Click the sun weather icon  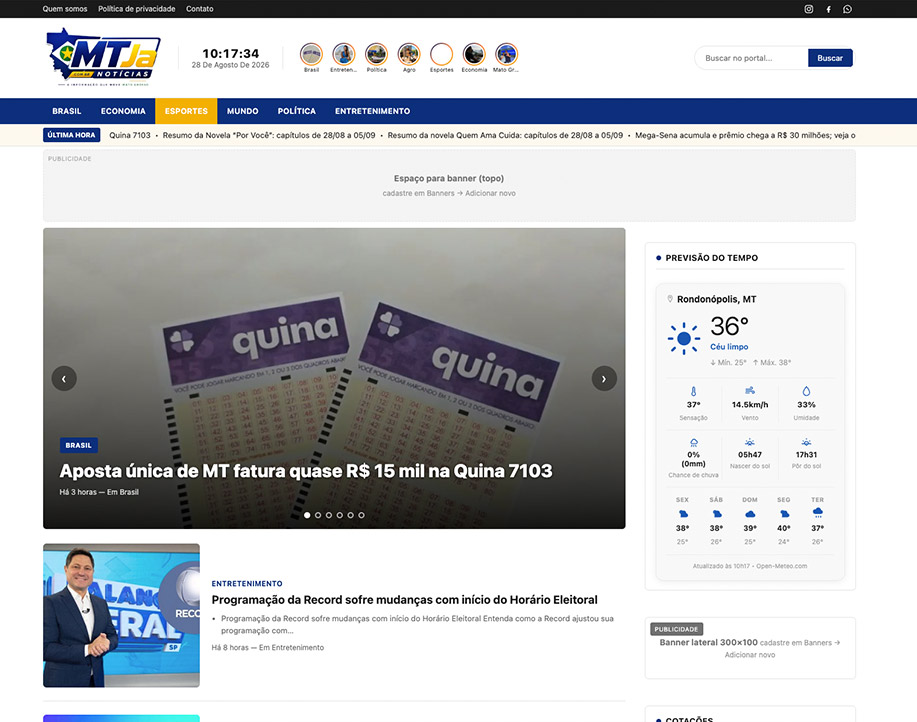(x=684, y=338)
